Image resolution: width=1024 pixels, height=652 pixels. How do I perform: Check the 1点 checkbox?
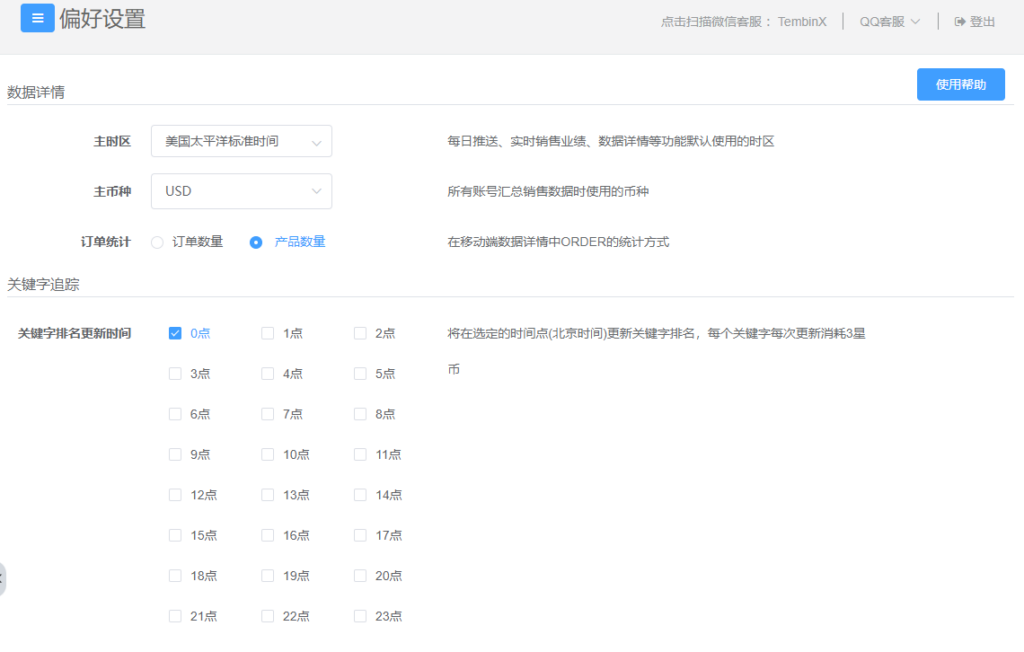pyautogui.click(x=268, y=333)
